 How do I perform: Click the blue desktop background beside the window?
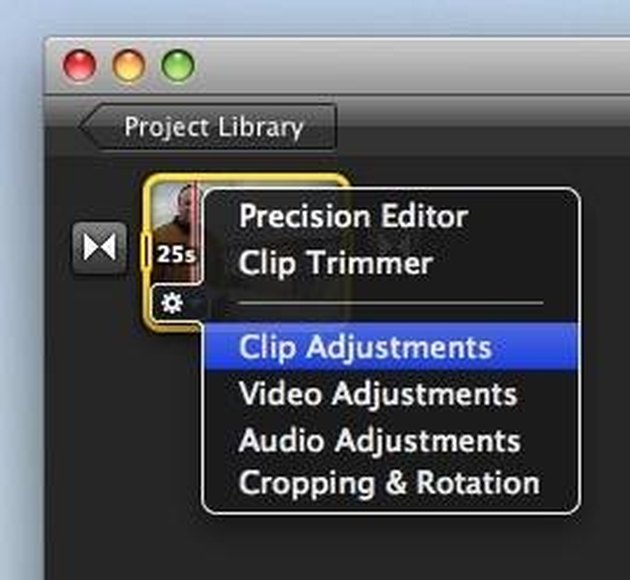click(x=20, y=281)
